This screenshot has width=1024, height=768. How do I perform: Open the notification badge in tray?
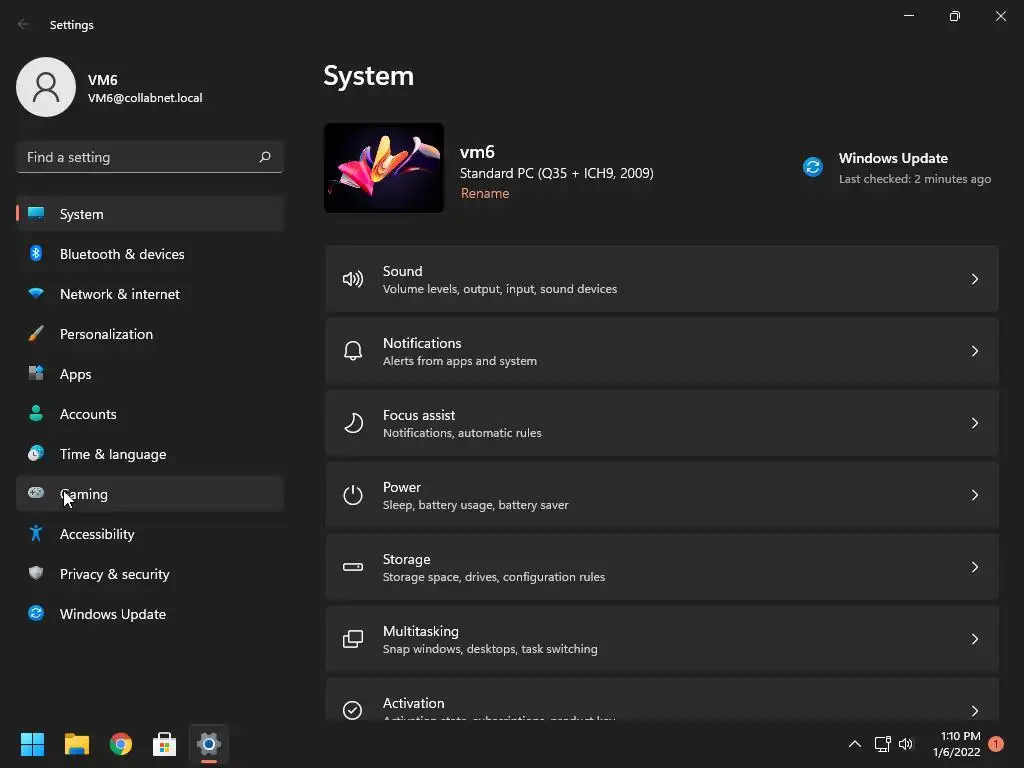[996, 744]
